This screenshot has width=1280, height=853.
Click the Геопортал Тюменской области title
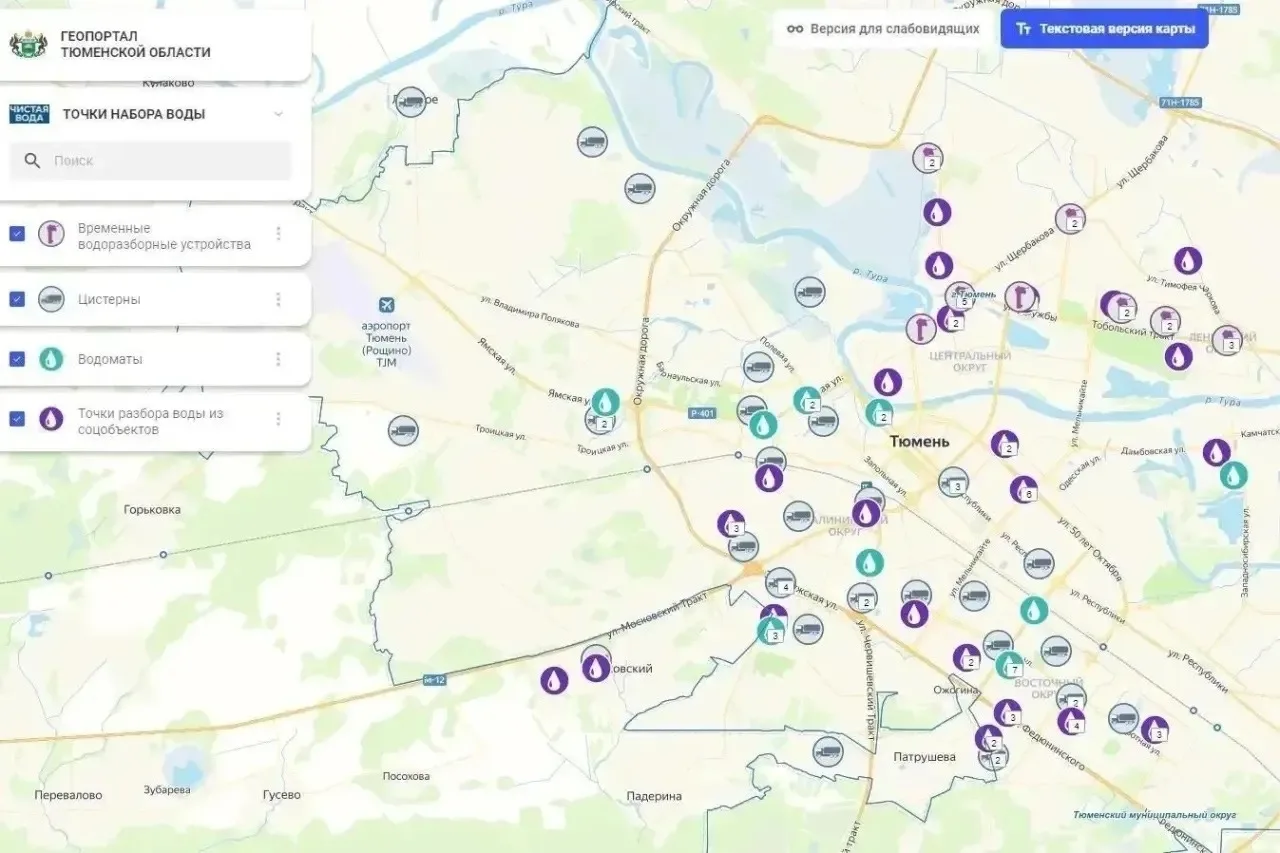click(135, 44)
